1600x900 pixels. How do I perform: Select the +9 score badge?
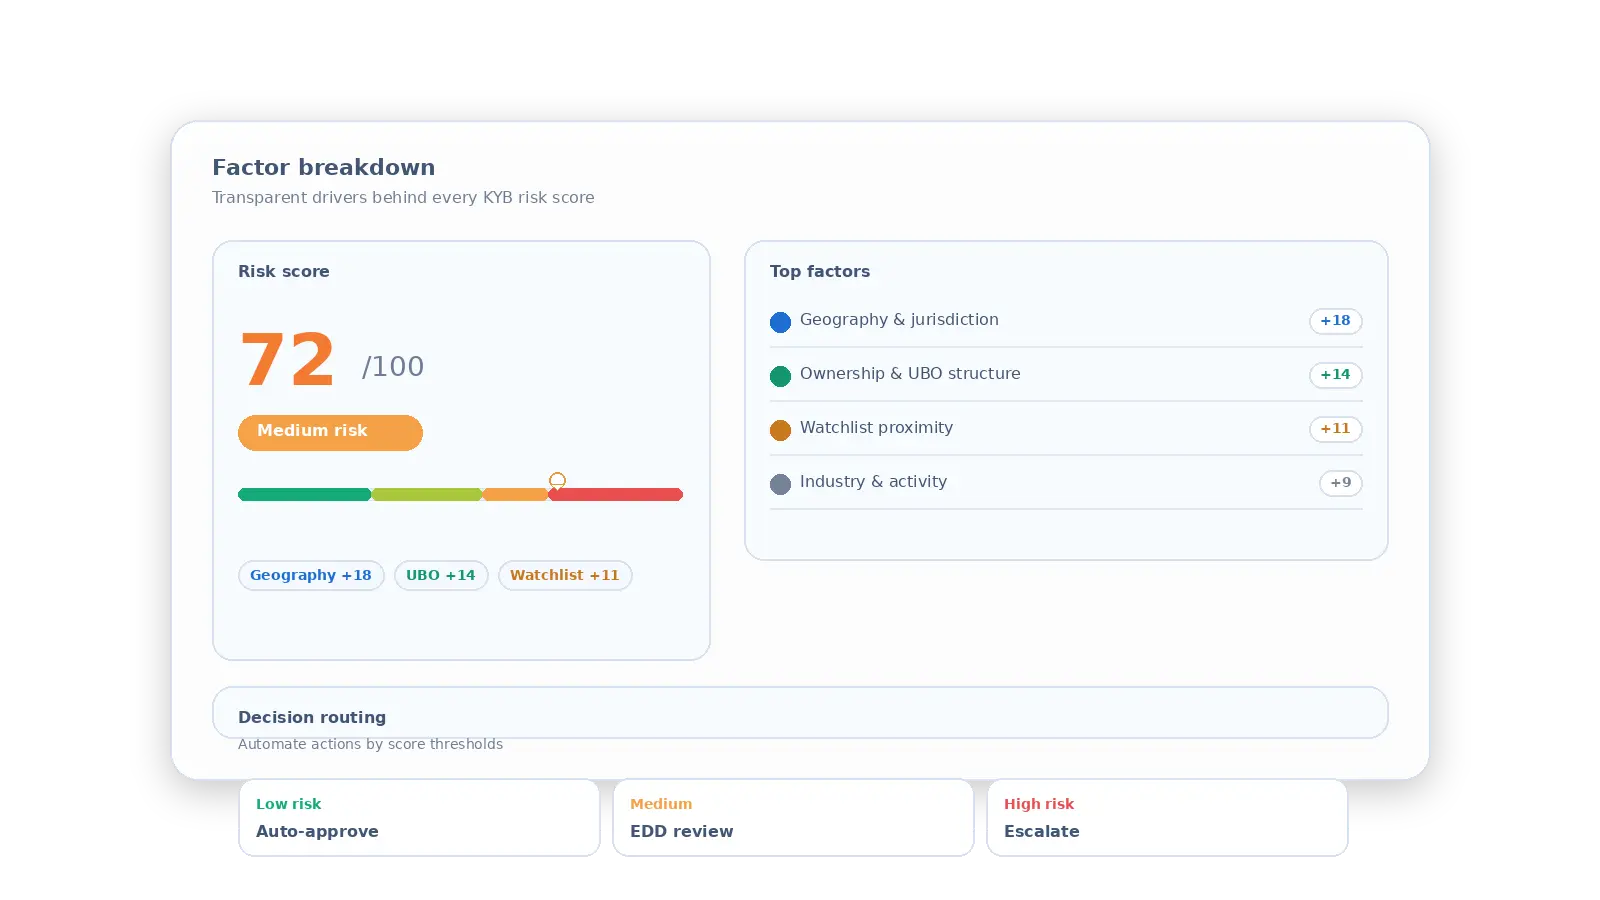[1340, 483]
